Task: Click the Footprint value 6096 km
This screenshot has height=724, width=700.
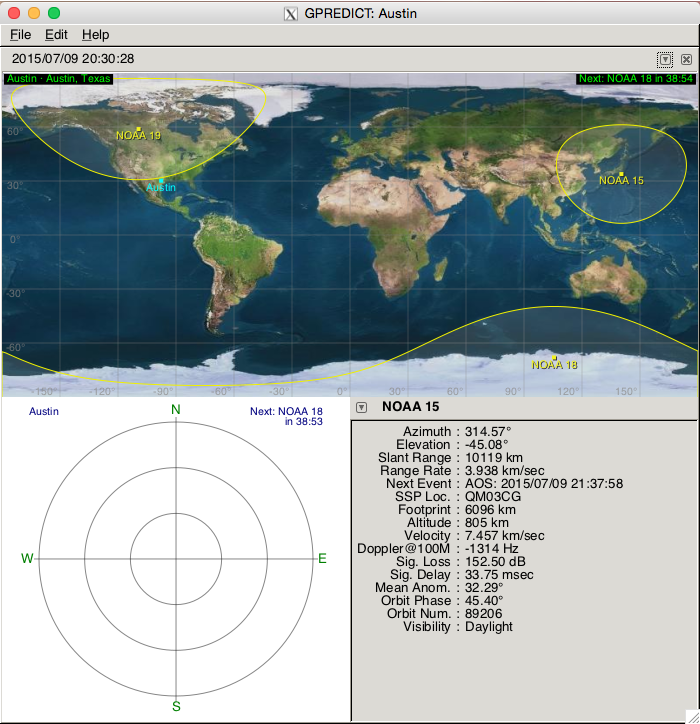Action: click(490, 510)
